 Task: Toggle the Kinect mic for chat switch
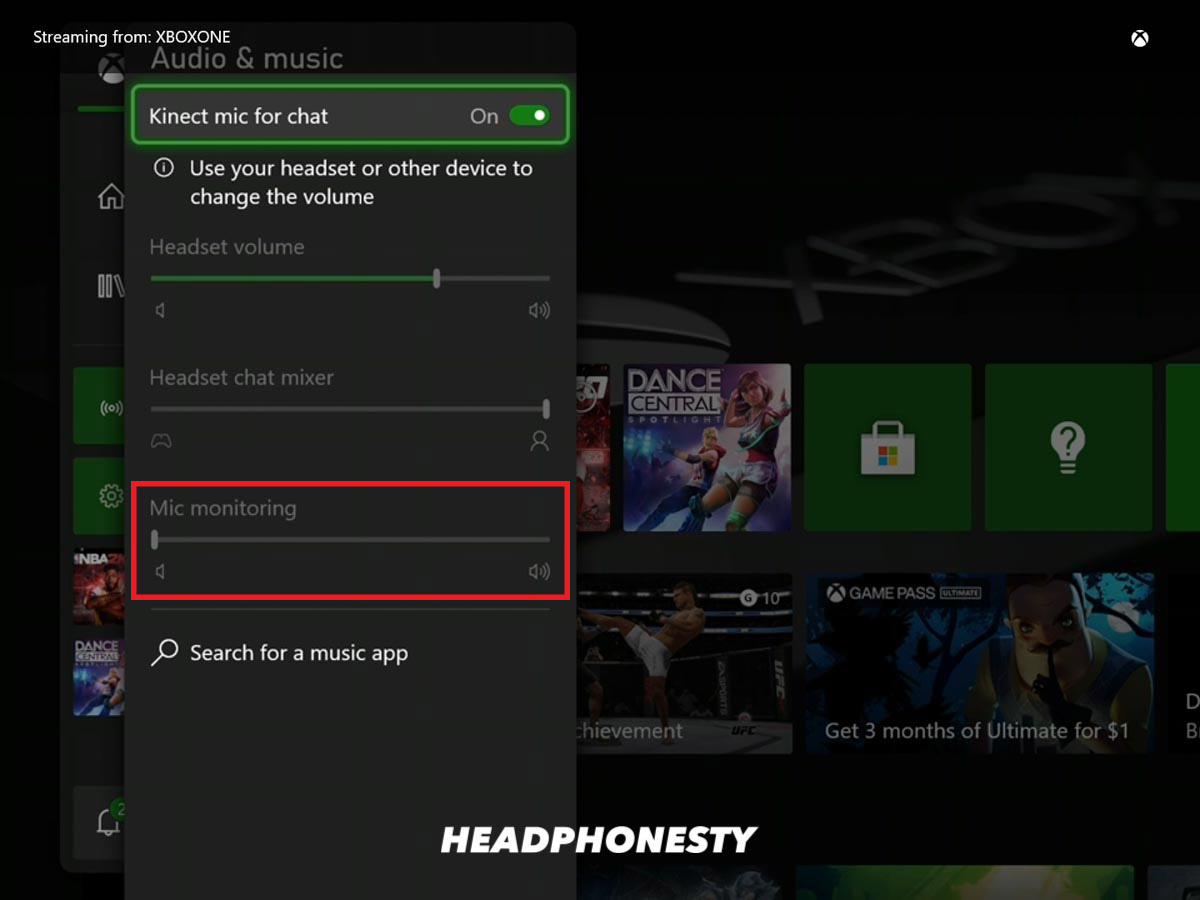(x=530, y=116)
